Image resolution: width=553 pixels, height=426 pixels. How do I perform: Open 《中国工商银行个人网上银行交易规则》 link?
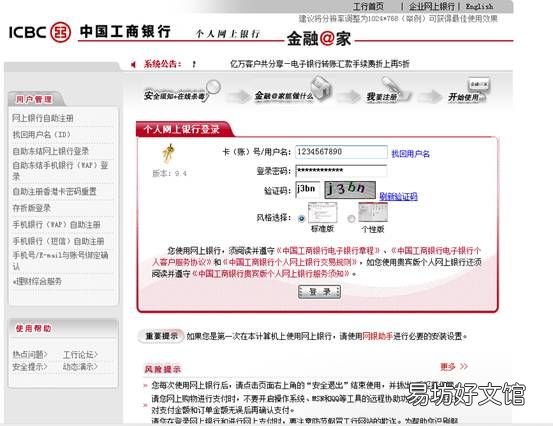click(290, 262)
